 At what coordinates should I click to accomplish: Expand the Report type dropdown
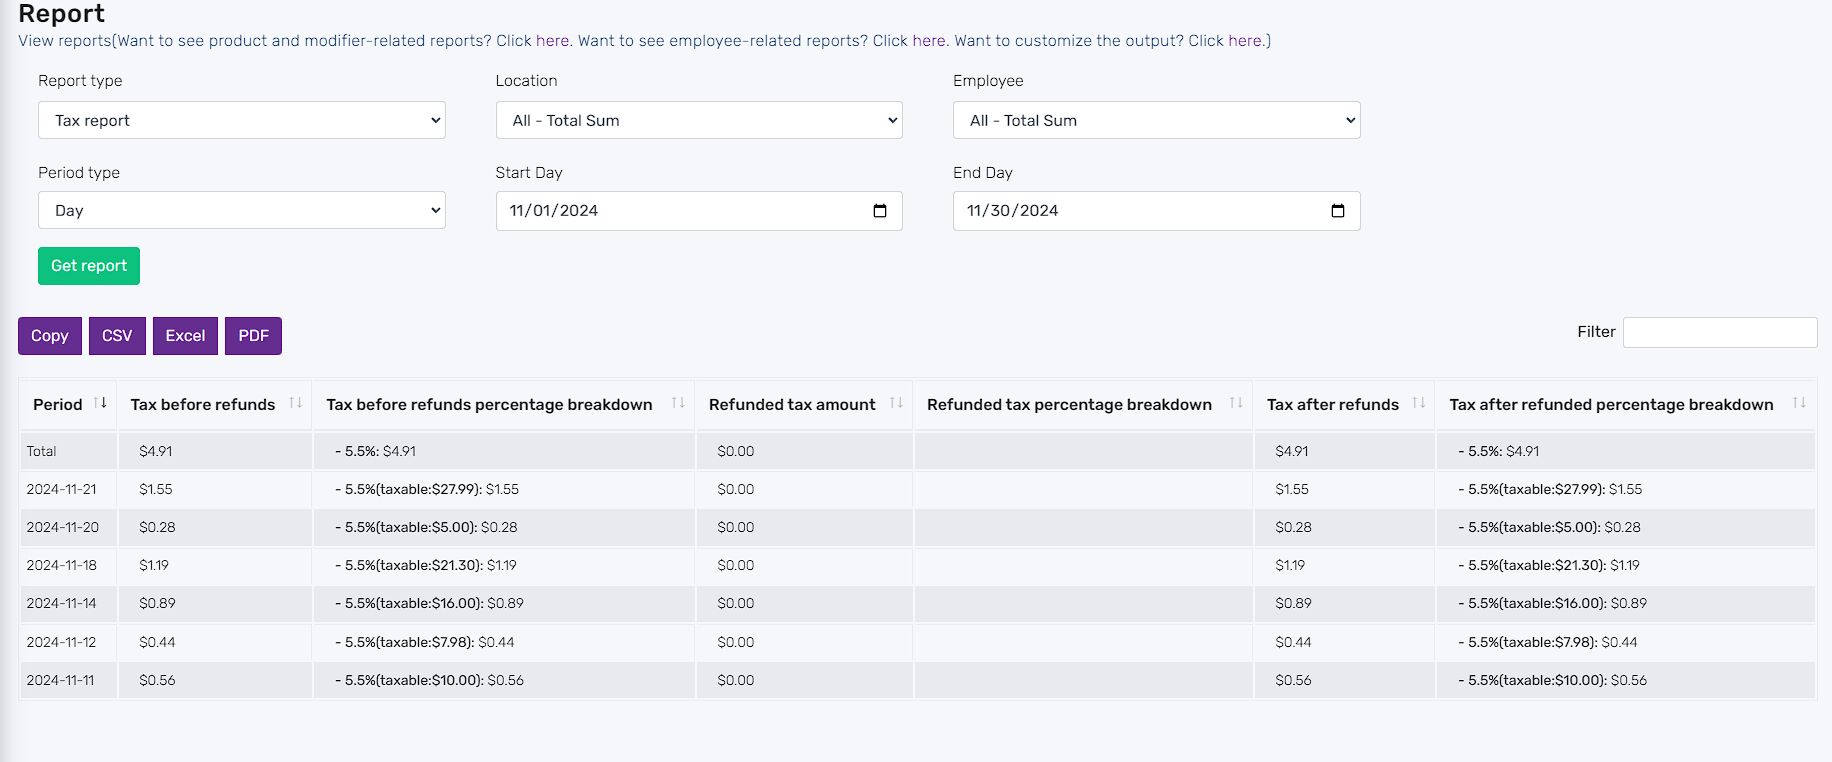tap(242, 120)
